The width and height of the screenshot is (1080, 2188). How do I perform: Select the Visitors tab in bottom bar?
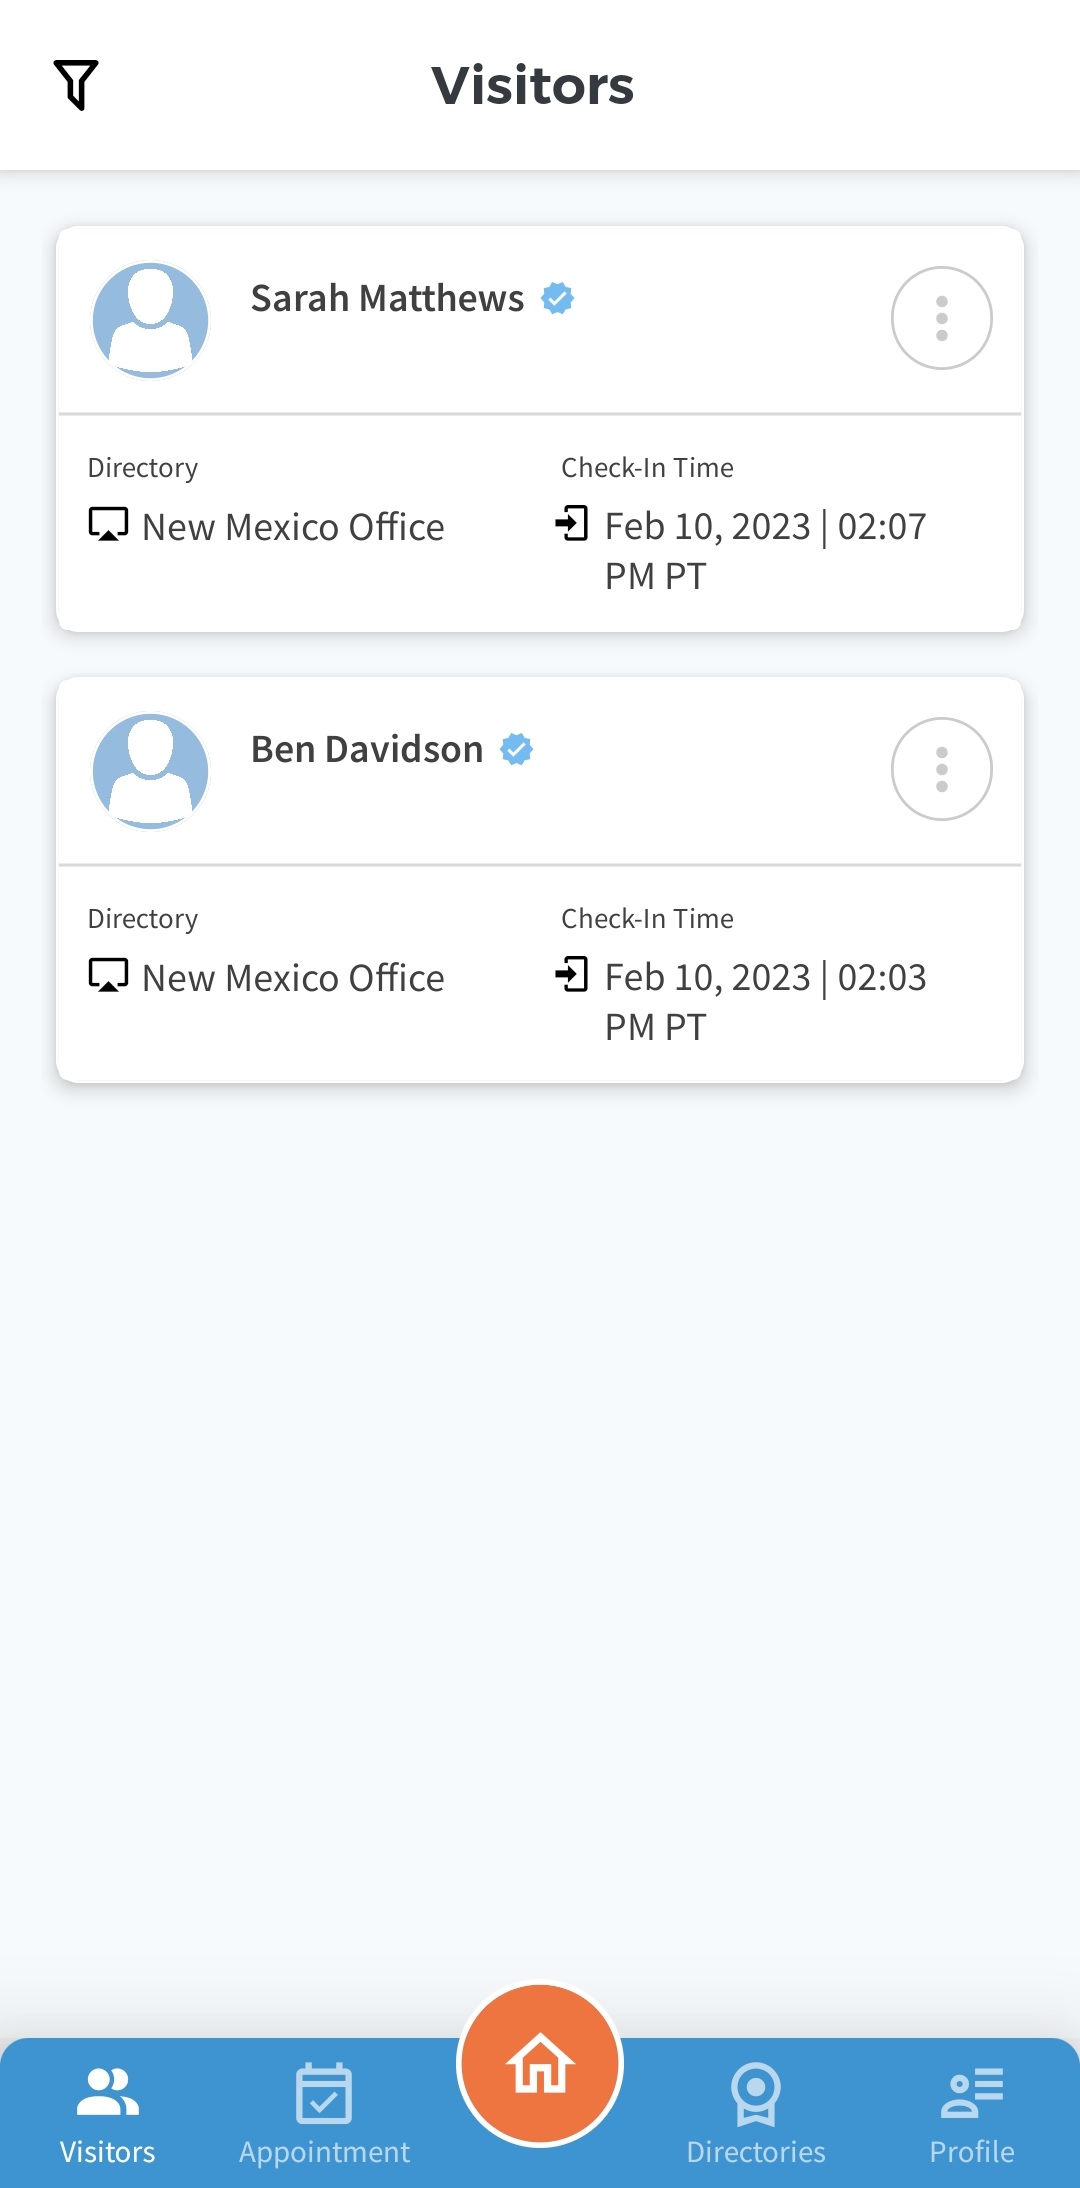coord(108,2114)
